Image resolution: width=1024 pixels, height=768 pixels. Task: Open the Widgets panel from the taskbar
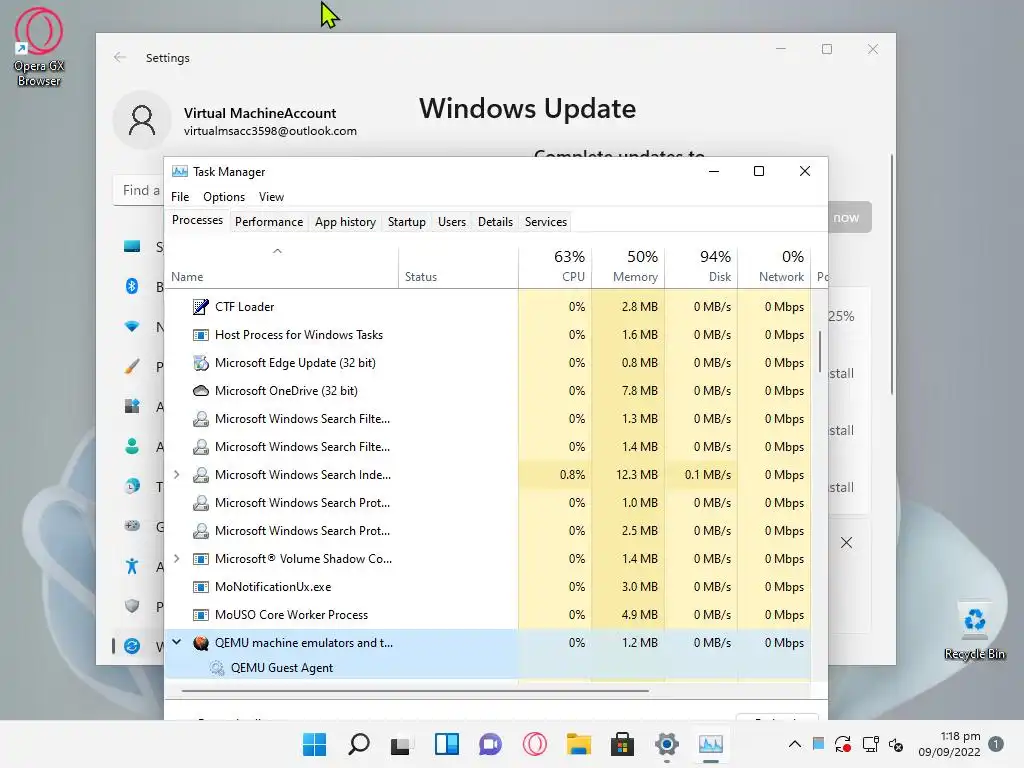(447, 744)
